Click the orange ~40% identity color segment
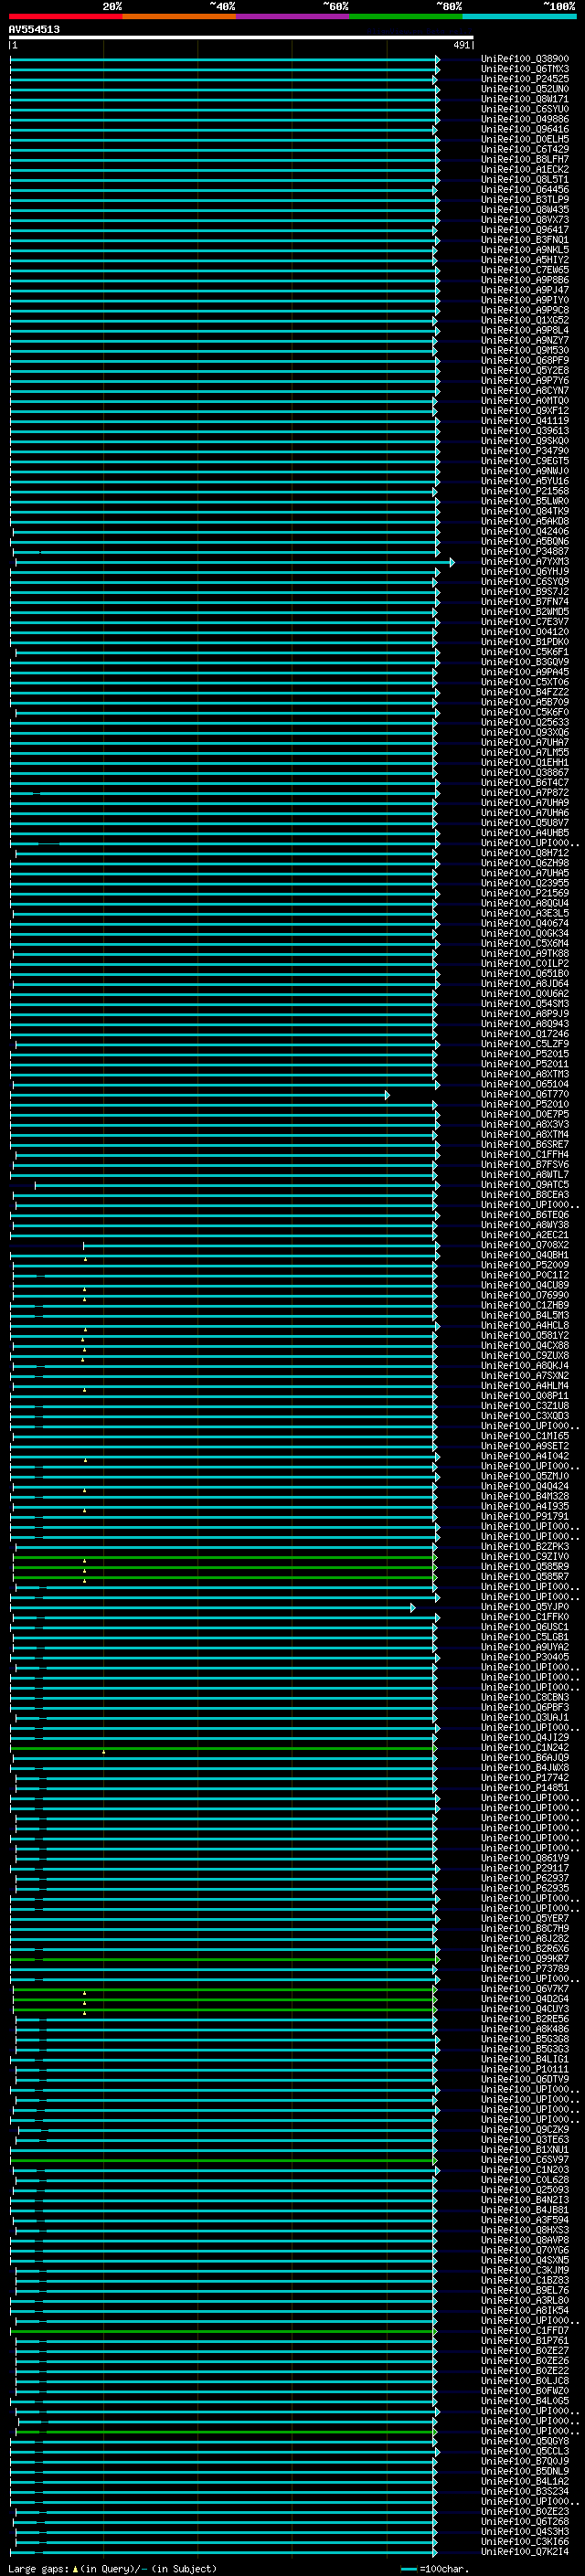 pyautogui.click(x=179, y=16)
